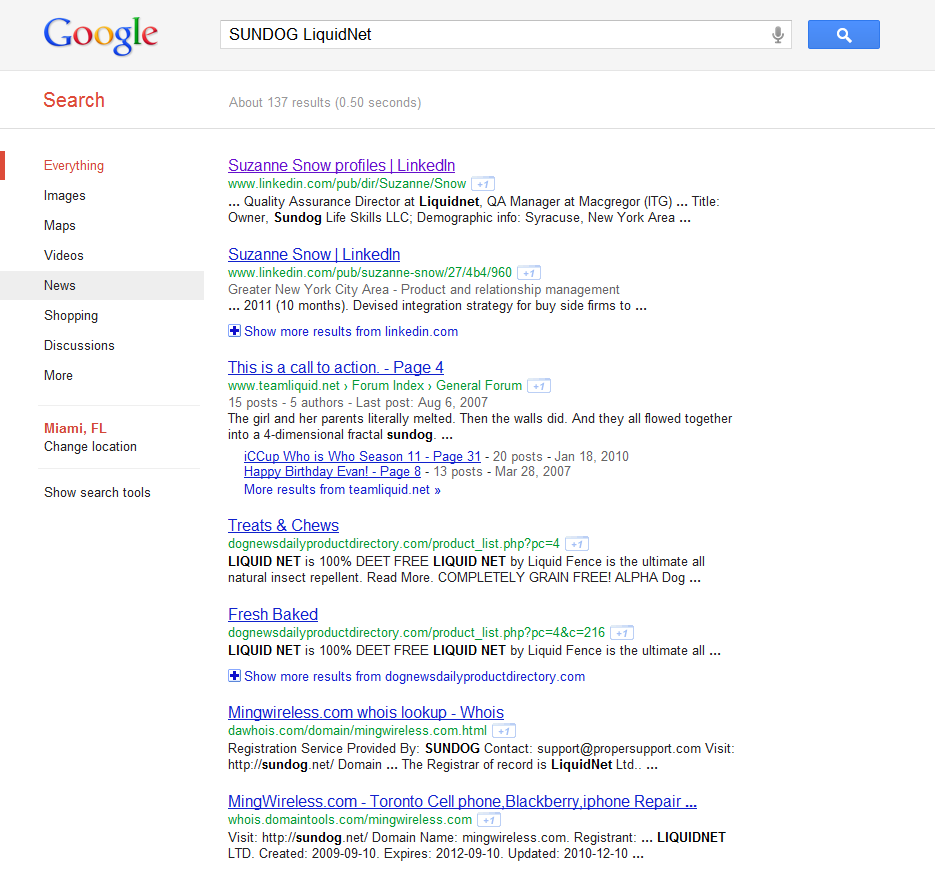Click Show more results from linkedin.com text
Viewport: 935px width, 878px height.
click(351, 332)
